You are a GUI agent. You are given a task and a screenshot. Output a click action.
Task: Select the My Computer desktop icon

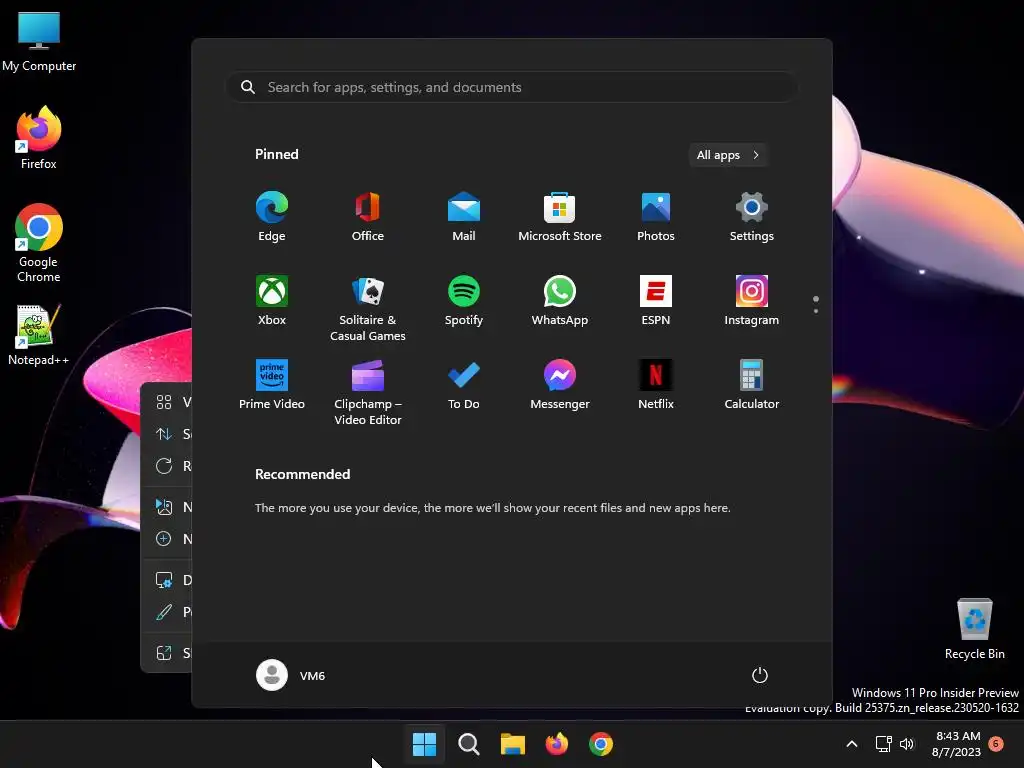click(39, 42)
